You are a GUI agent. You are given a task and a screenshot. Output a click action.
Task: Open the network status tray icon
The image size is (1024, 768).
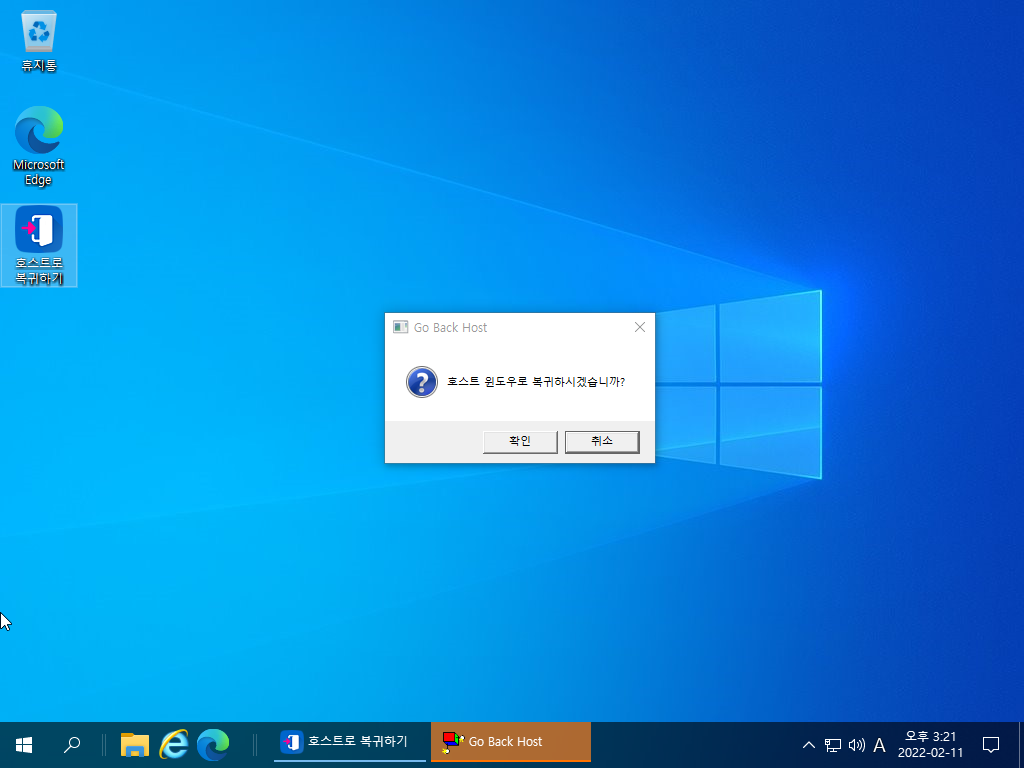[833, 744]
